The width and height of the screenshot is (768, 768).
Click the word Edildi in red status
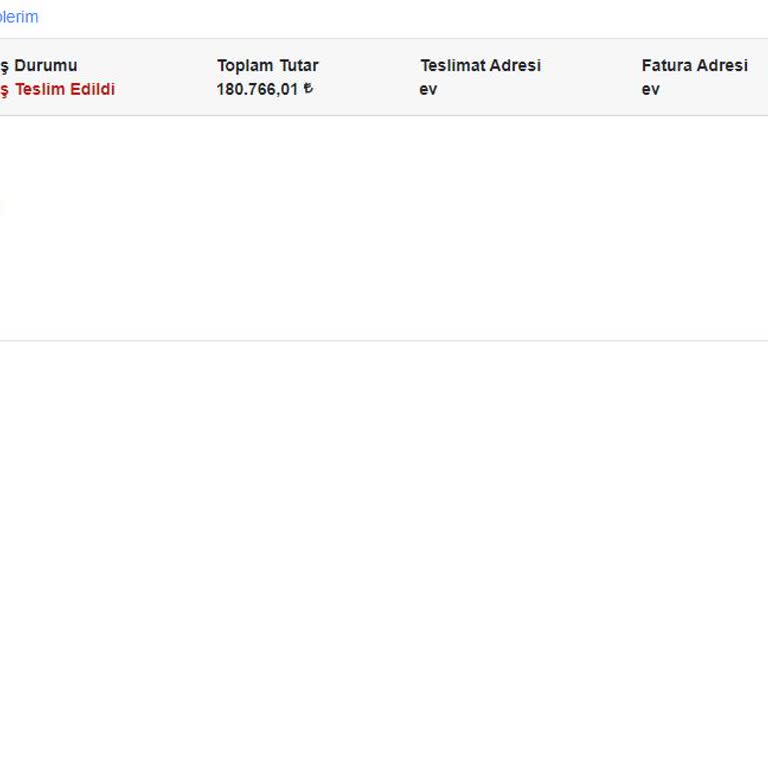(92, 89)
